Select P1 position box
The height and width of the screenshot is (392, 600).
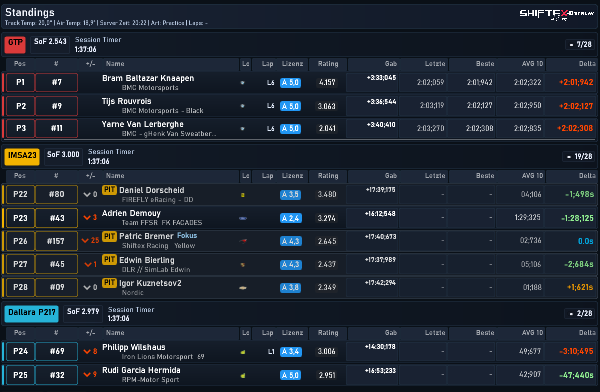pos(20,82)
